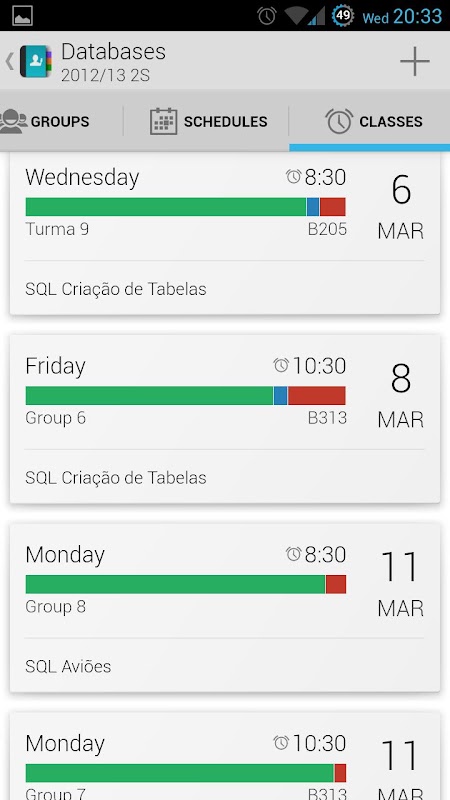The width and height of the screenshot is (450, 800).
Task: Open SQL Aviões class summary
Action: pyautogui.click(x=68, y=666)
